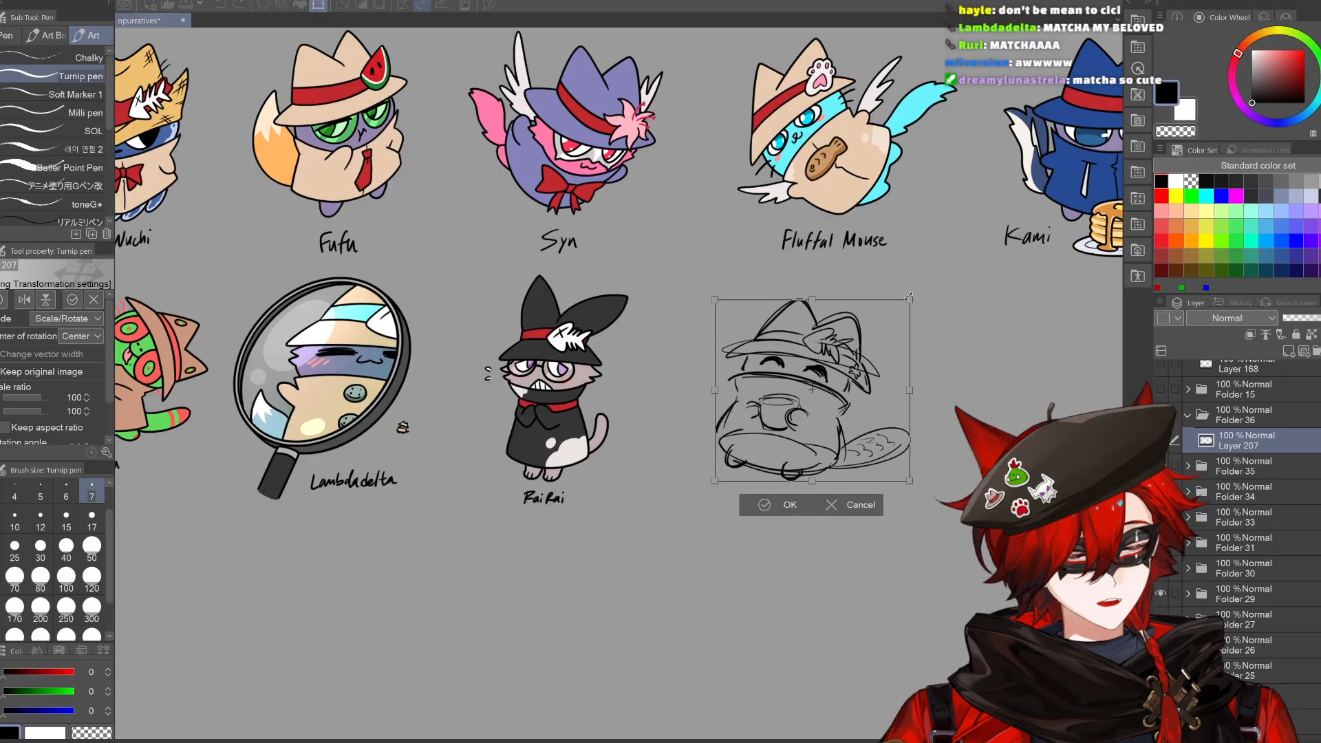
Task: Collapse Folder 36 in the layer list
Action: point(1188,415)
